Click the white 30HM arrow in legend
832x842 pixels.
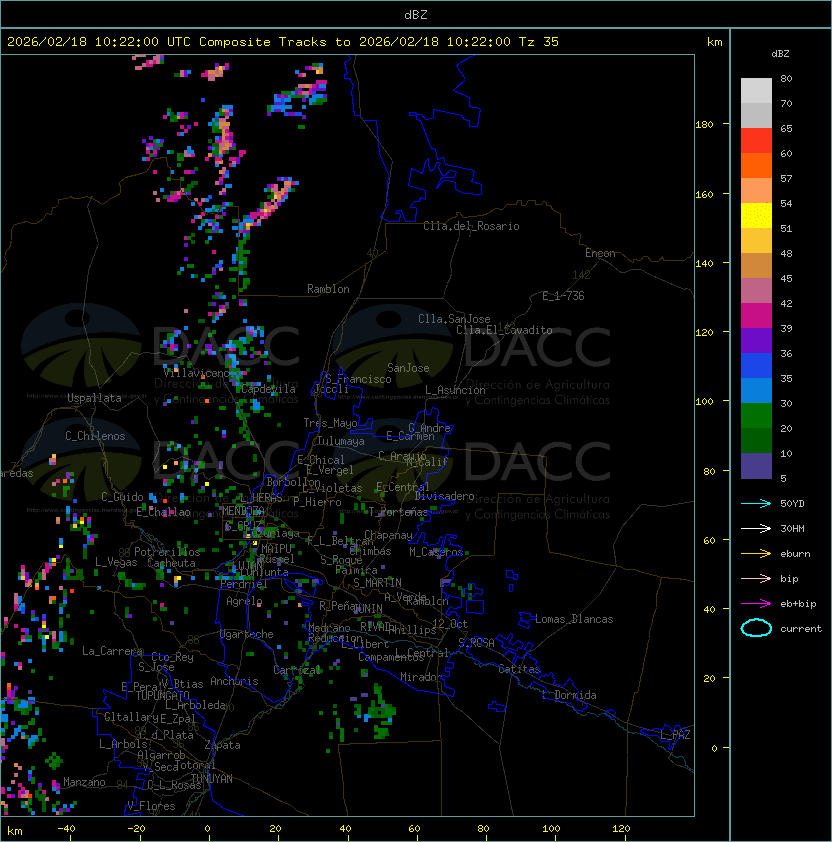click(x=756, y=528)
